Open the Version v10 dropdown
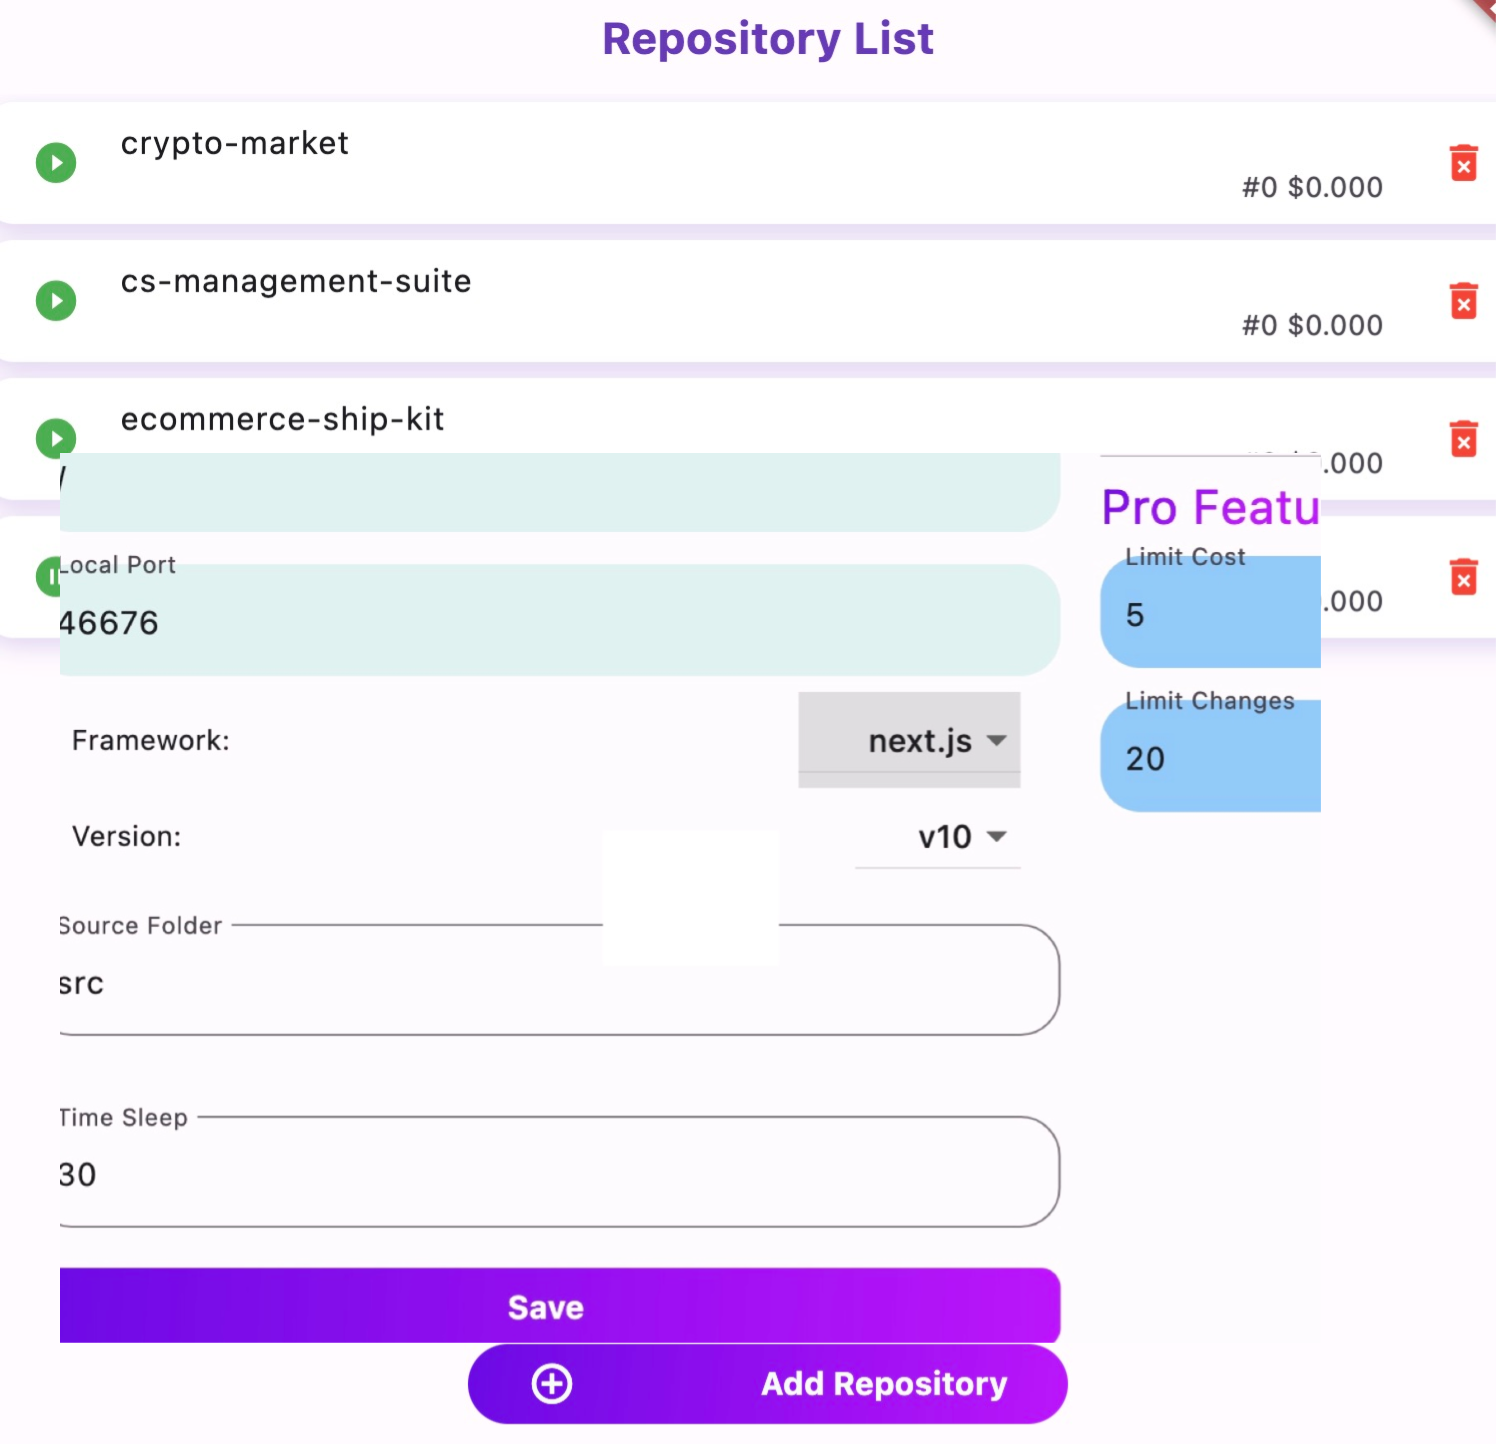The height and width of the screenshot is (1444, 1496). click(960, 837)
